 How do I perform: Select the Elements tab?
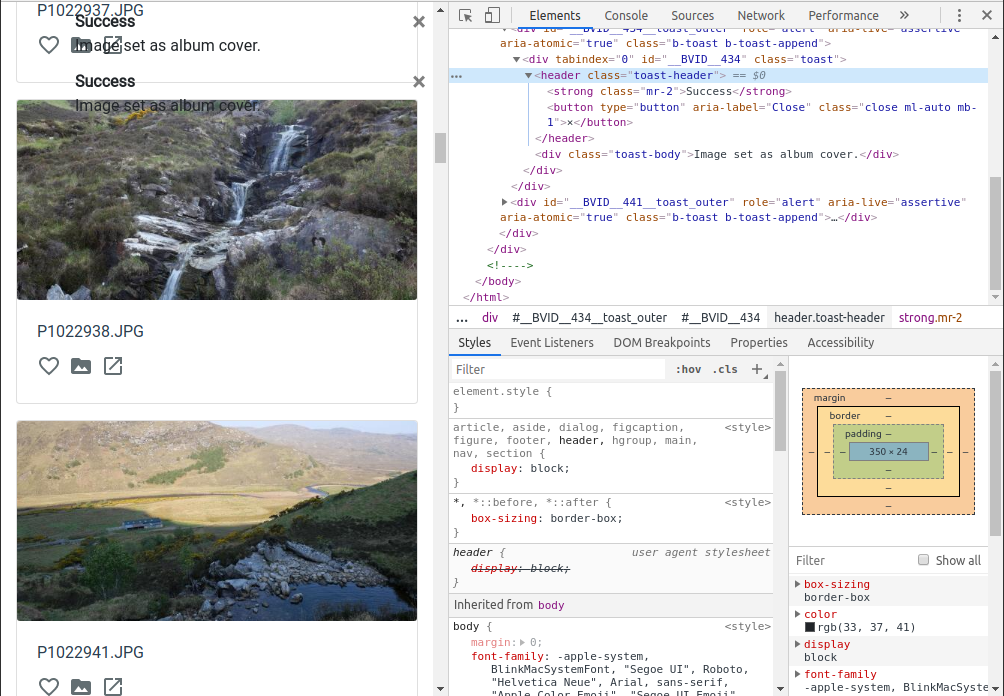coord(555,15)
